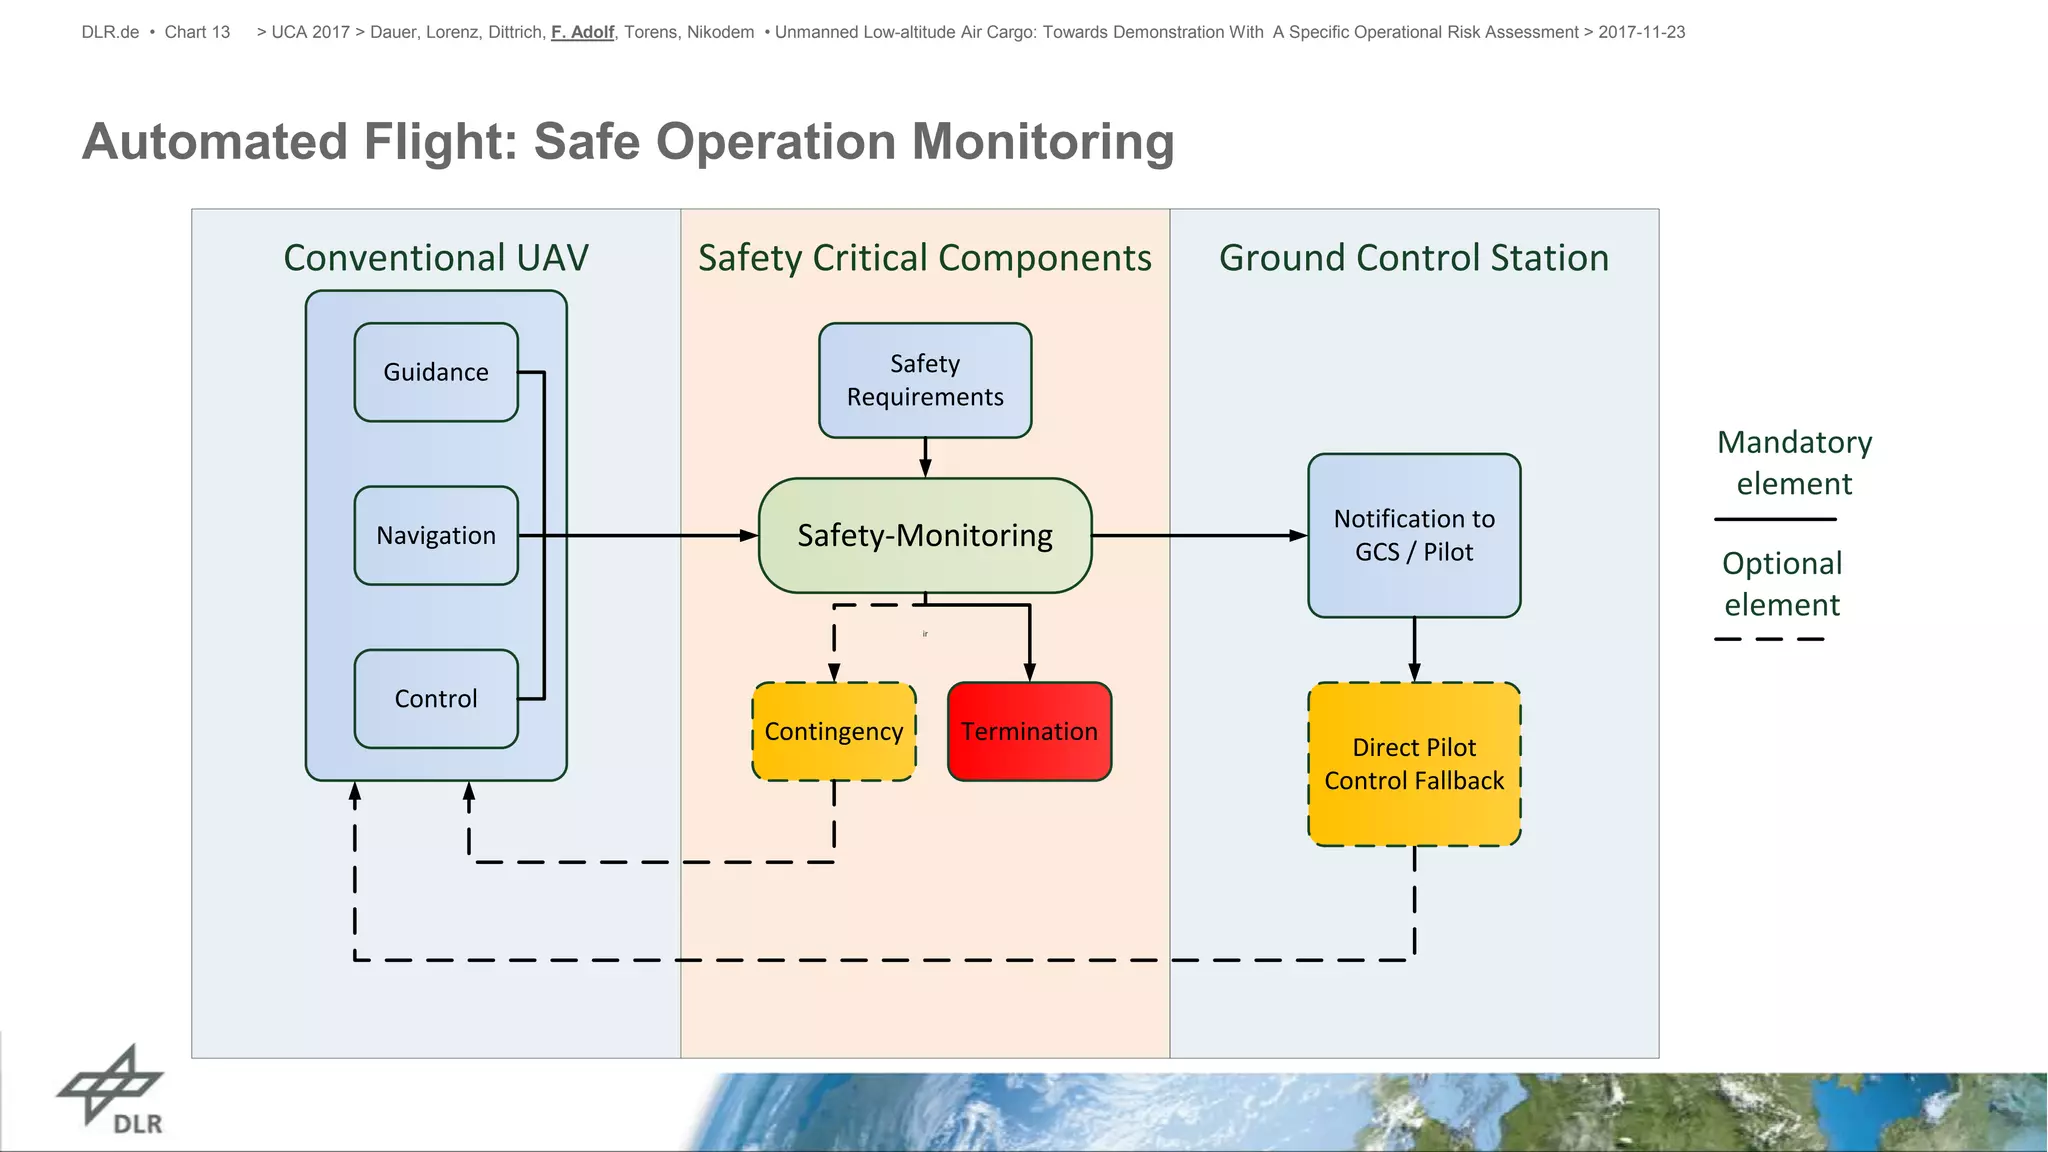Select the Navigation block

pyautogui.click(x=436, y=536)
